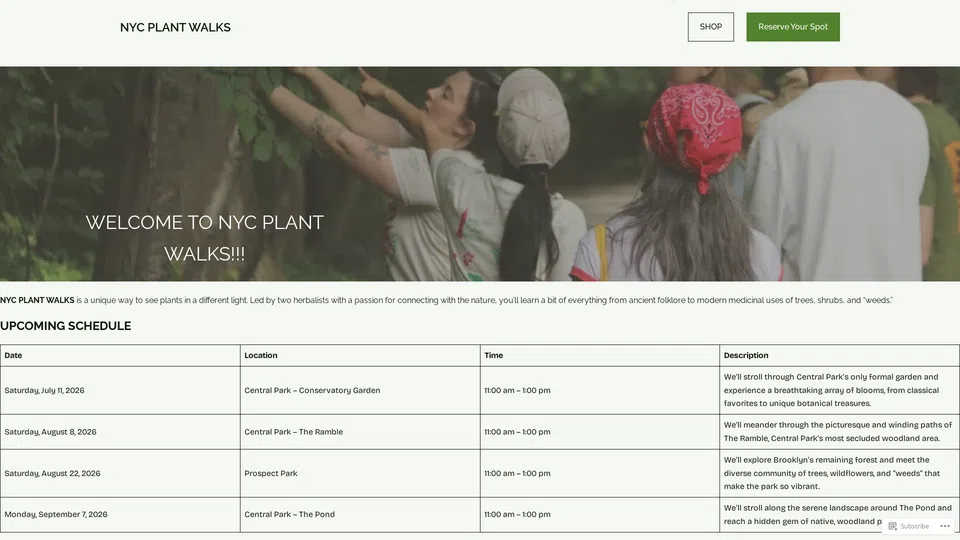The image size is (960, 540).
Task: Click The Pond walk description text
Action: tap(838, 514)
